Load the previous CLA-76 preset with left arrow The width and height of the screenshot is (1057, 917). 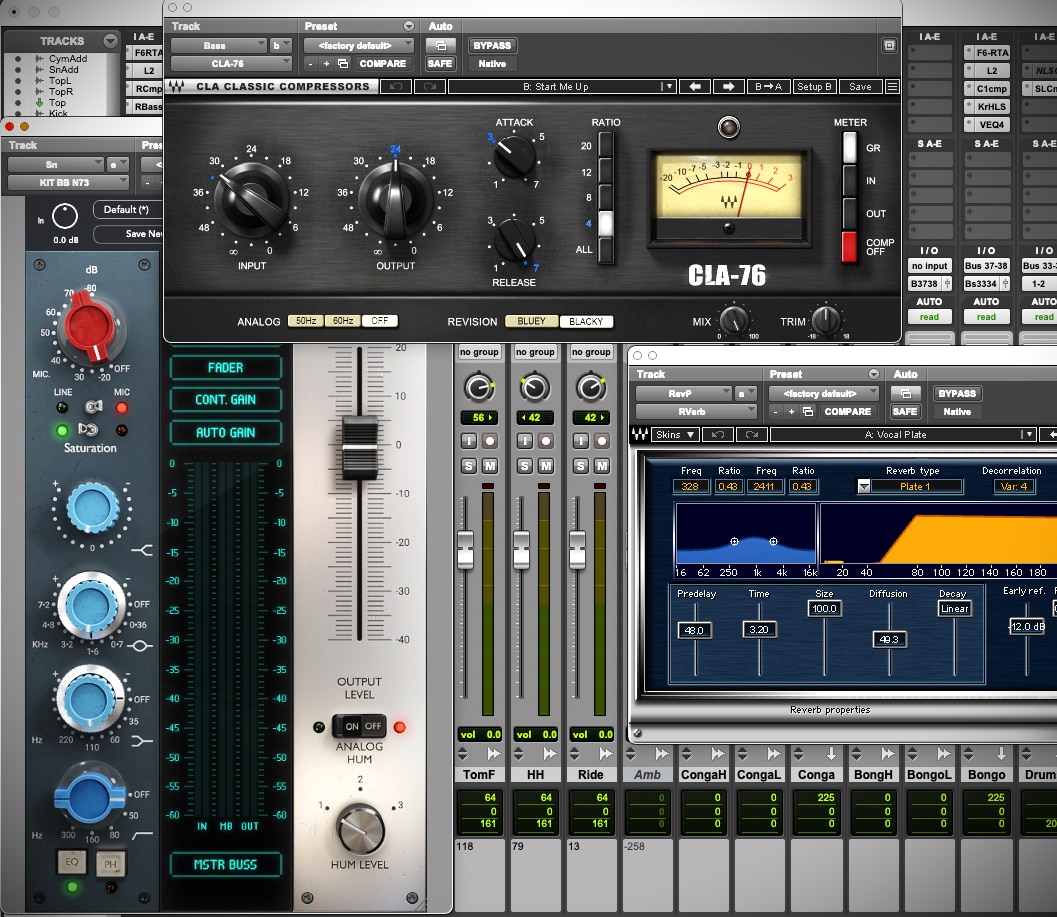pos(695,86)
